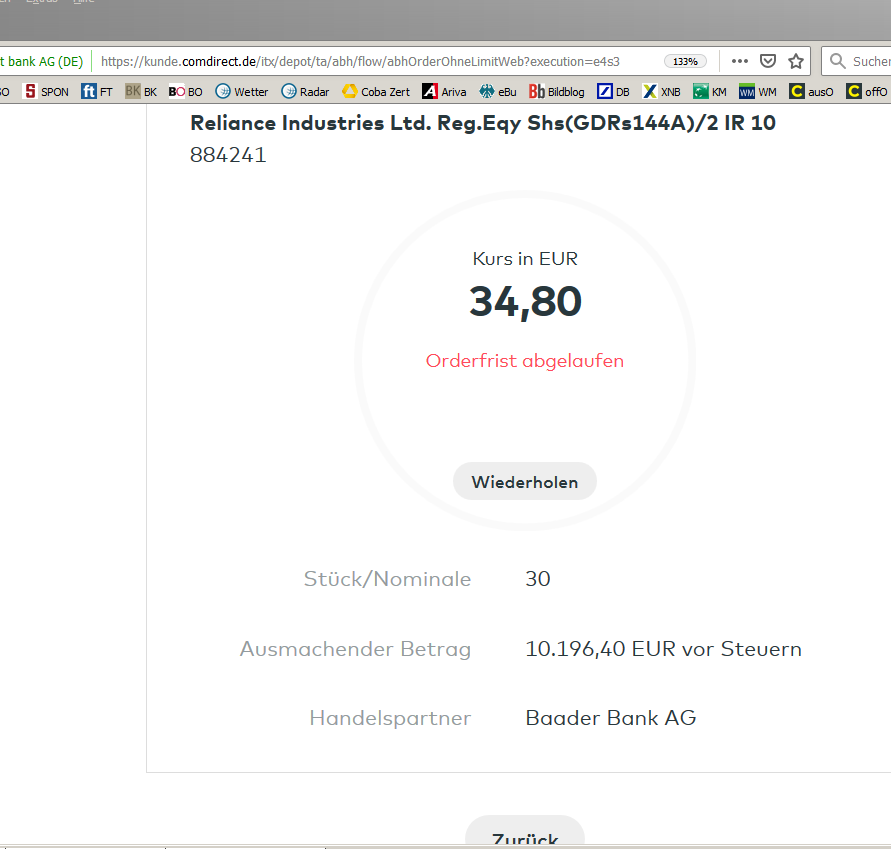This screenshot has height=849, width=891.
Task: Open page actions three-dot menu
Action: coord(740,61)
